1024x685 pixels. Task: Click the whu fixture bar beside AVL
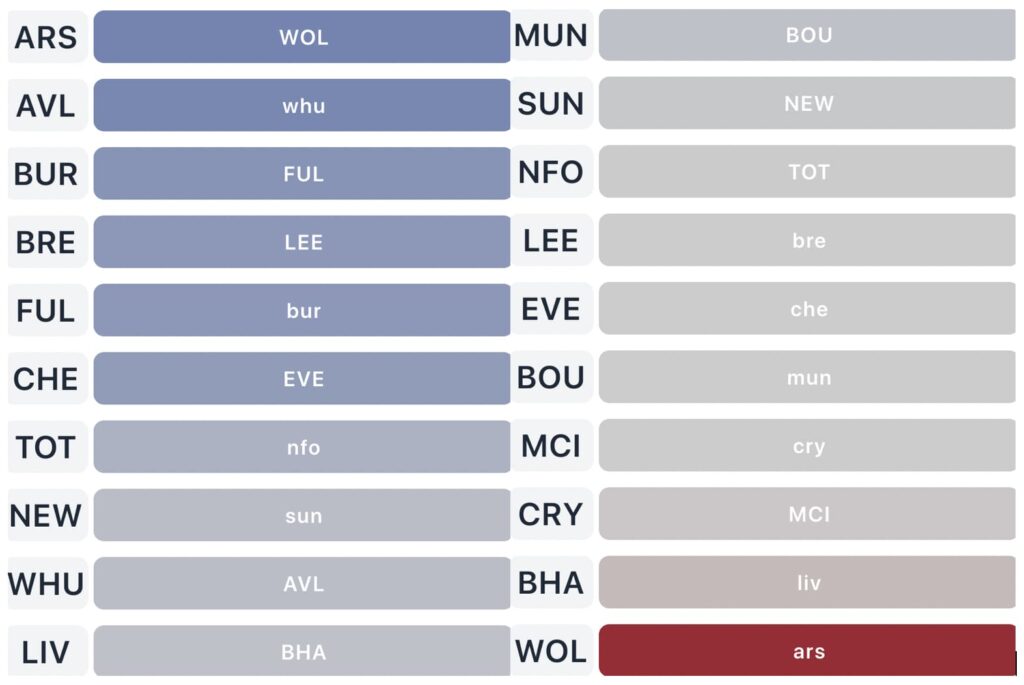pyautogui.click(x=302, y=105)
